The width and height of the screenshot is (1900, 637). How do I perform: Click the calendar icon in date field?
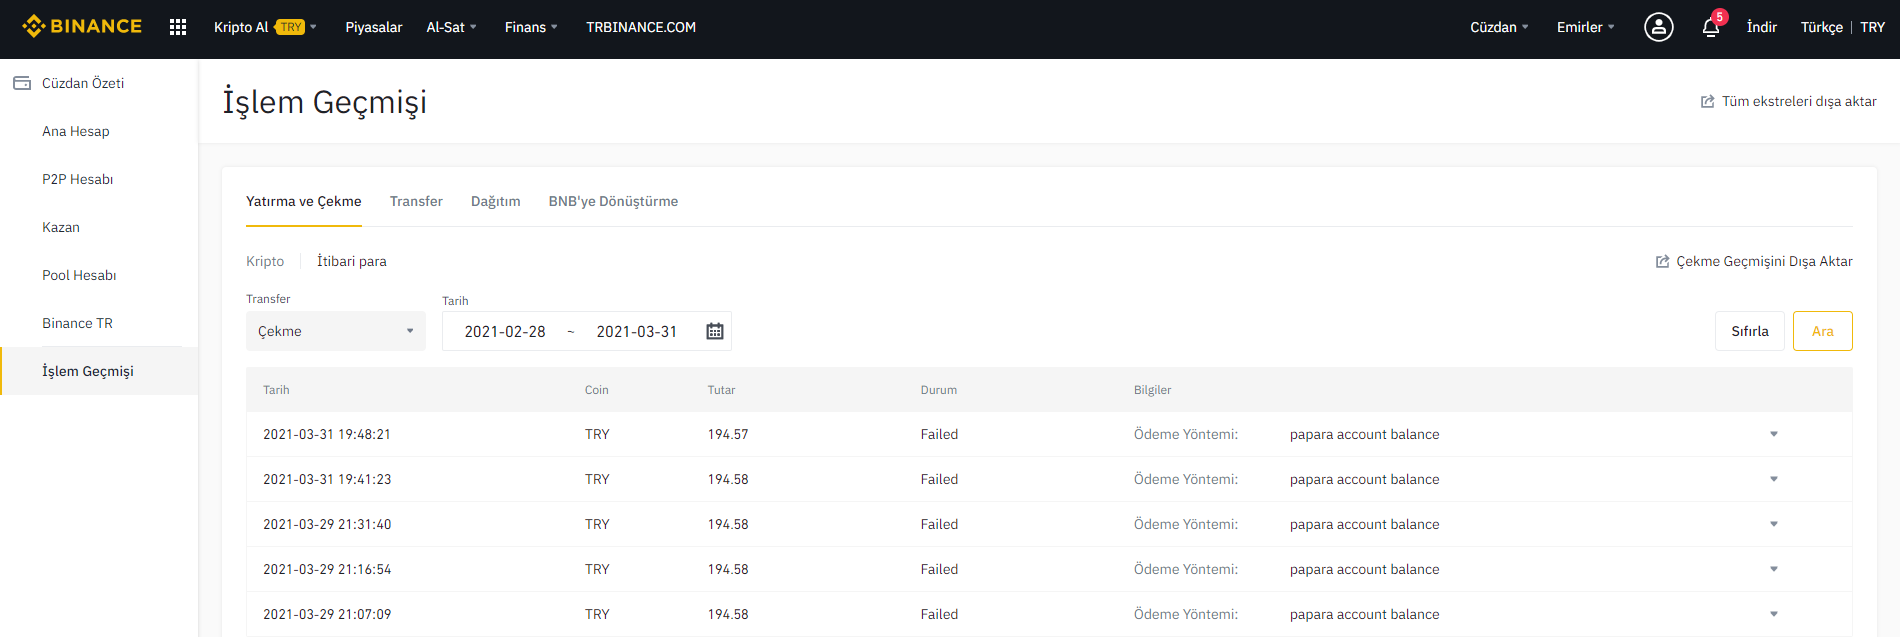(715, 331)
